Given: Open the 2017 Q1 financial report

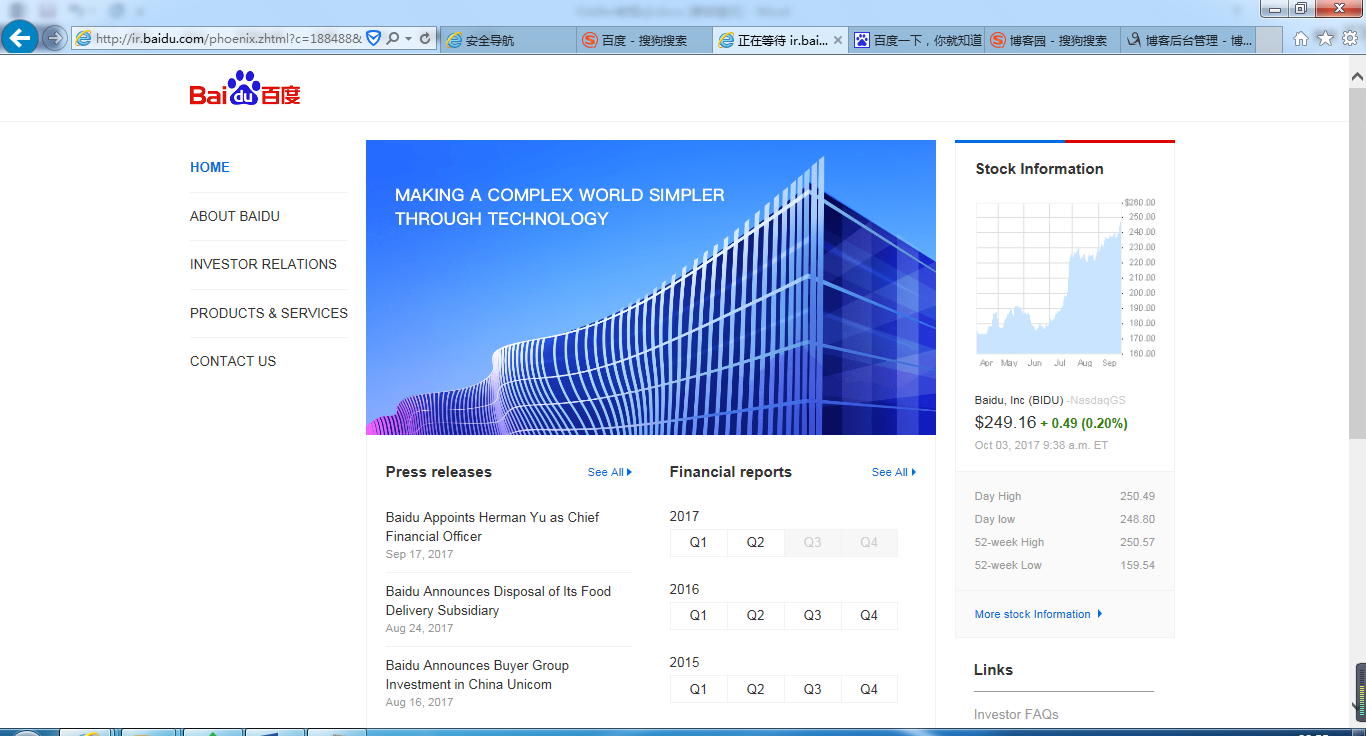Looking at the screenshot, I should [x=698, y=542].
